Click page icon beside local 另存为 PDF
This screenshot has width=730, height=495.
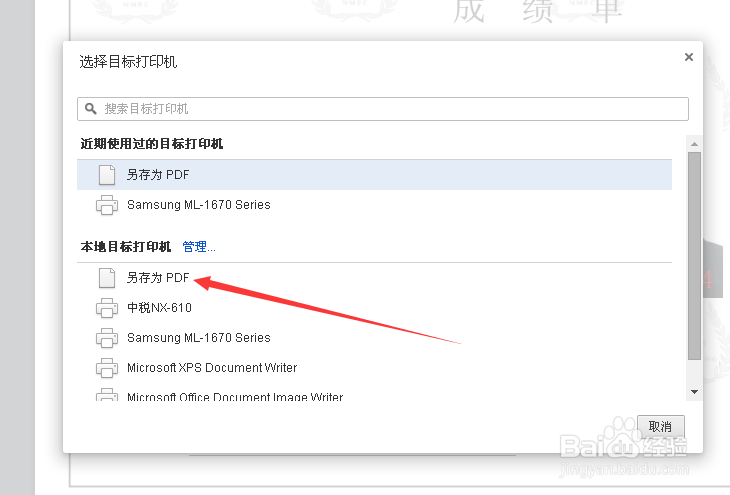point(107,278)
